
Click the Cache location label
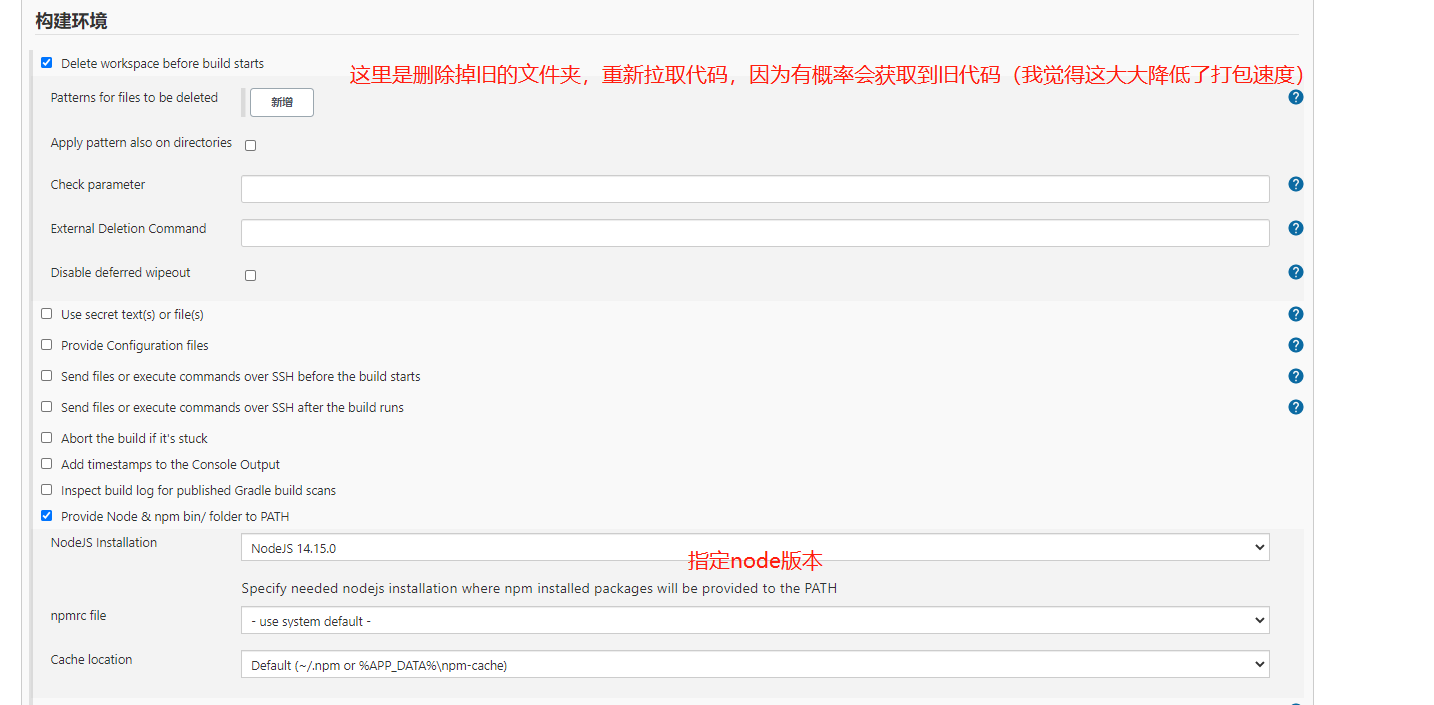[x=91, y=659]
